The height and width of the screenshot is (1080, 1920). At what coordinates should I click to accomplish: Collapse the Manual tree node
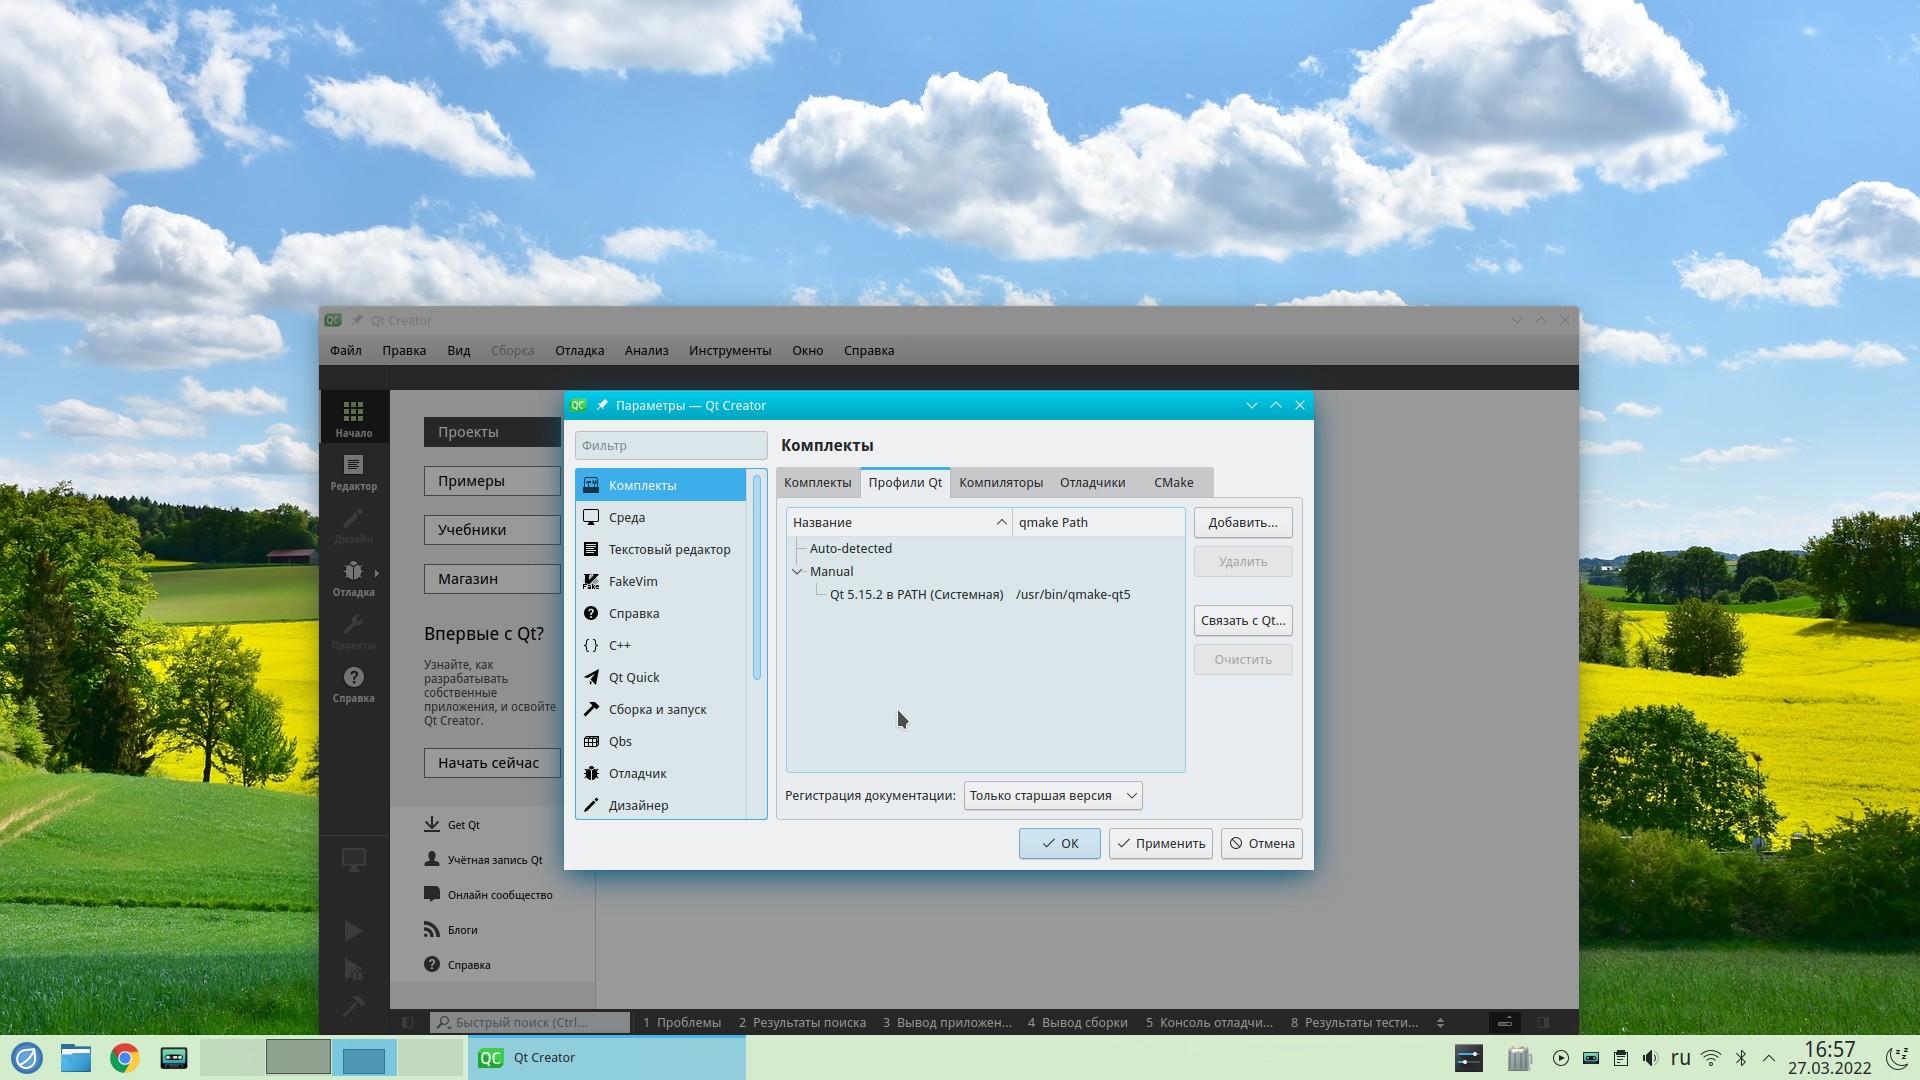797,572
